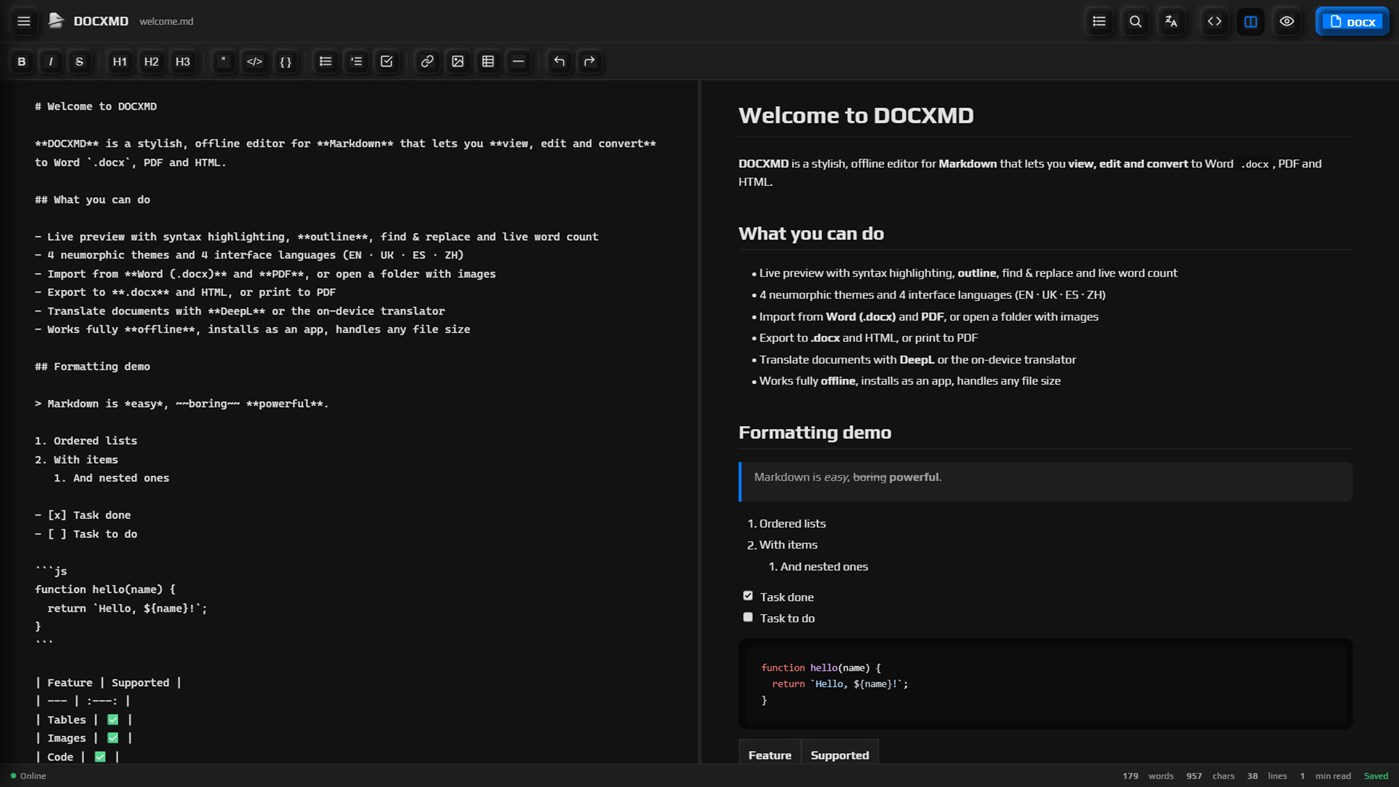This screenshot has width=1399, height=787.
Task: Switch to split view layout
Action: [1251, 21]
